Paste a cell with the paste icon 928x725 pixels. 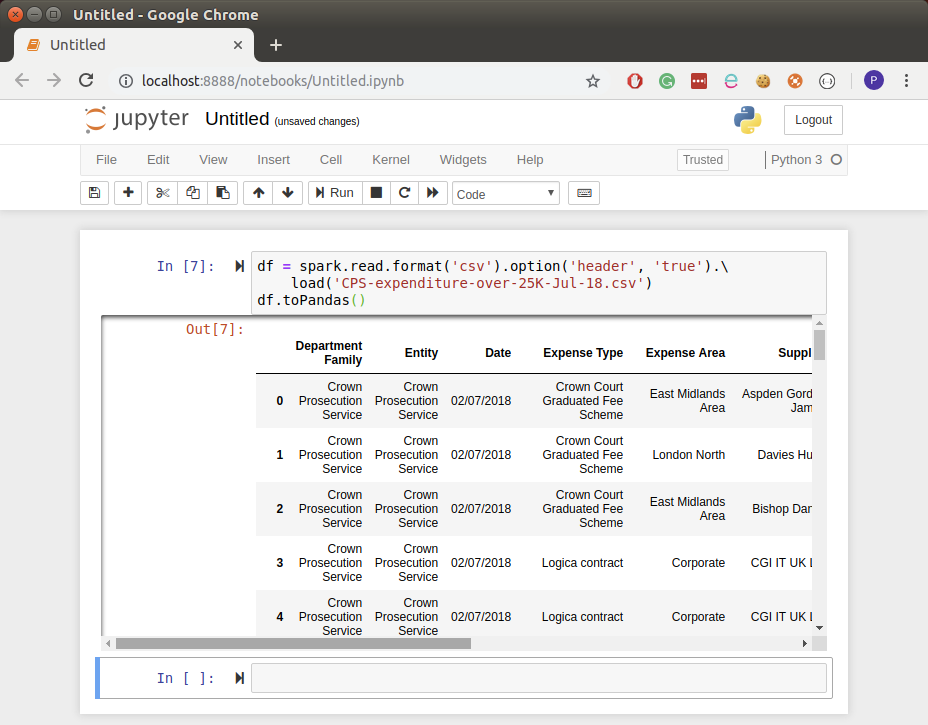pos(222,192)
